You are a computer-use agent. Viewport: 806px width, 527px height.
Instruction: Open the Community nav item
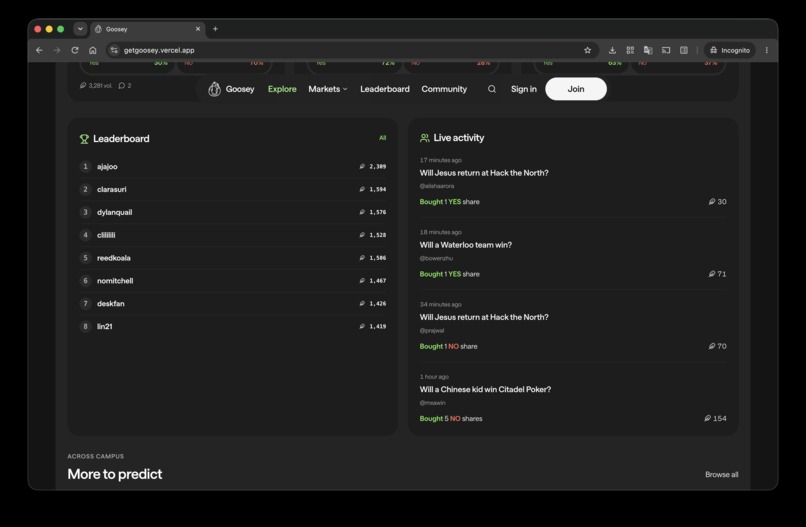pyautogui.click(x=444, y=89)
